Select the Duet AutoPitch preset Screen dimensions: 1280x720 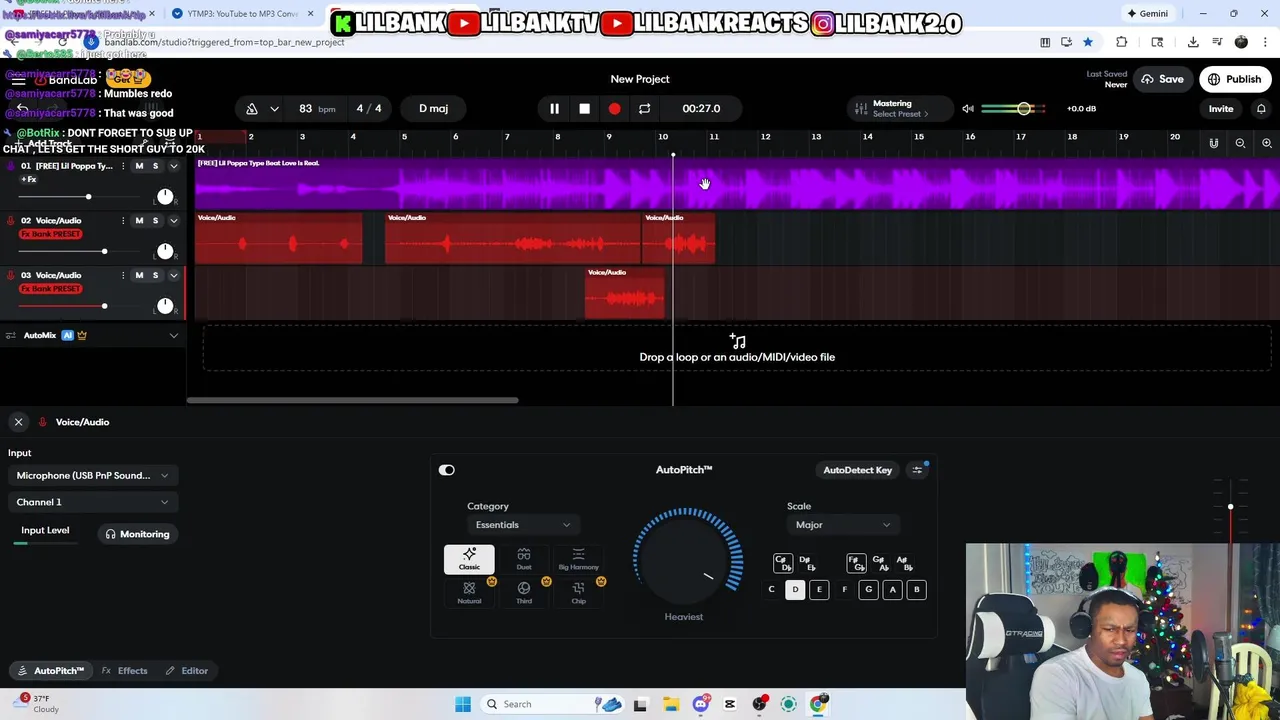524,559
